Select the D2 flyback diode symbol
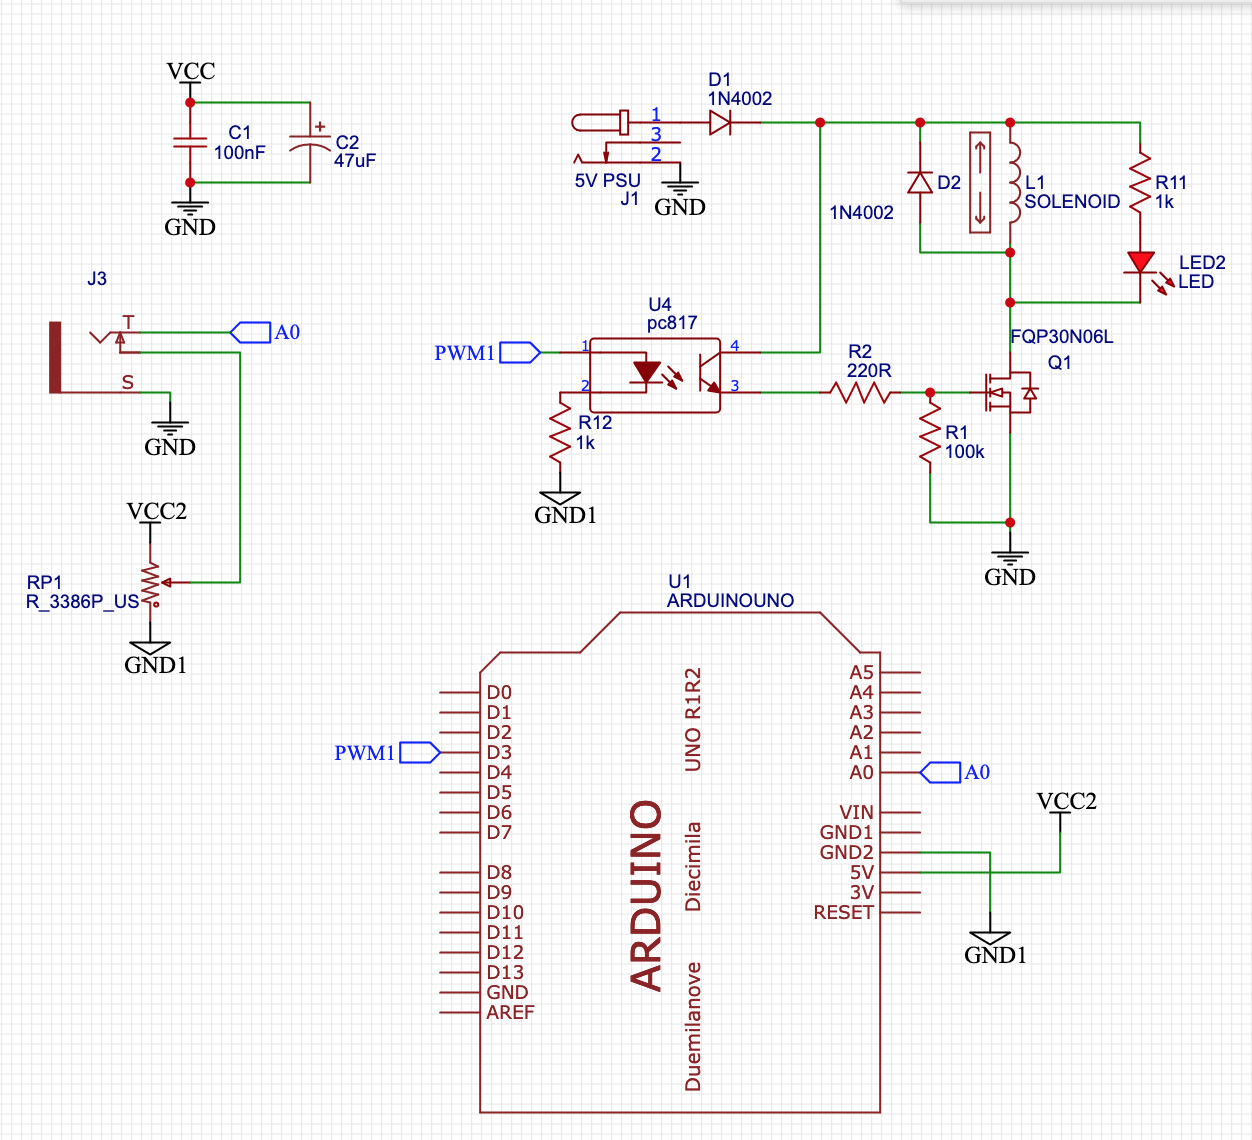 pyautogui.click(x=920, y=183)
